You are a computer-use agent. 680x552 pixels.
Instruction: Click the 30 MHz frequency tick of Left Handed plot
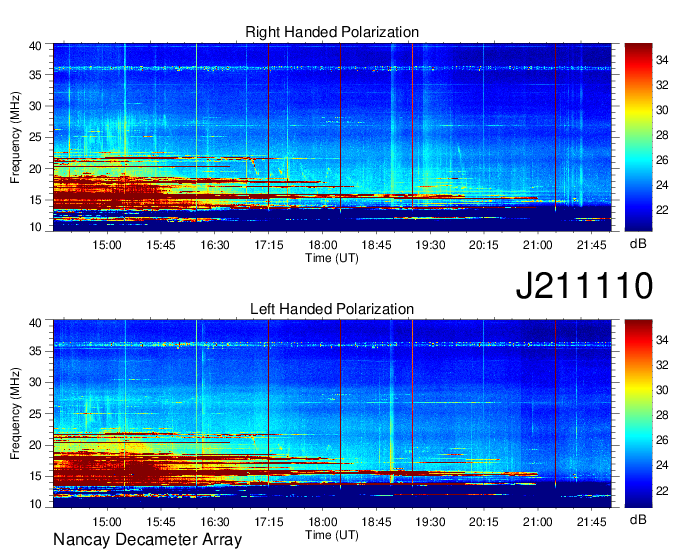[x=36, y=382]
